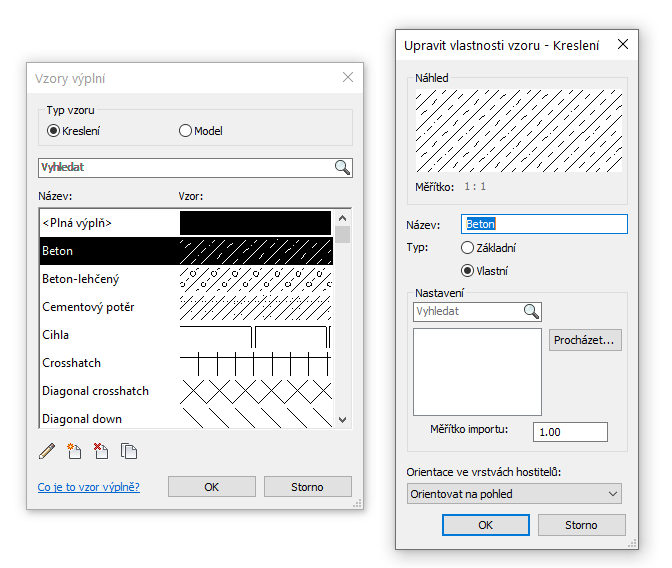Click the delete fill pattern icon
Screen dimensions: 672x568
click(x=101, y=451)
